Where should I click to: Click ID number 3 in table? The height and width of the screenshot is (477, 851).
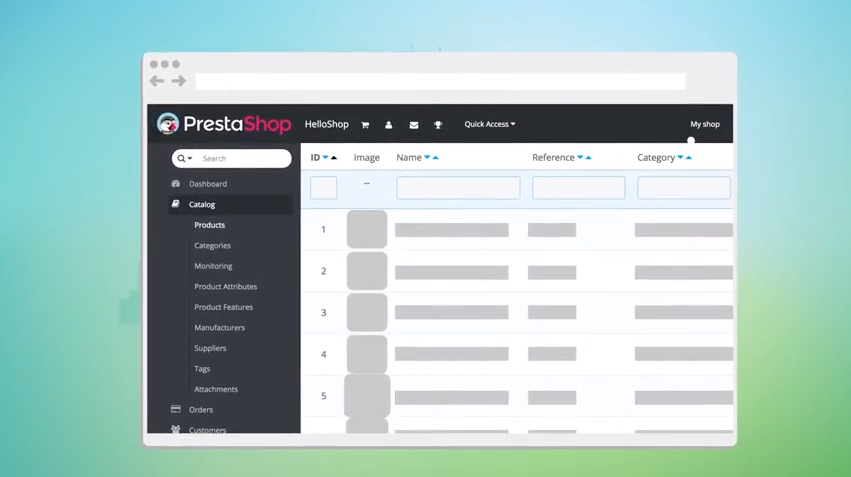(x=323, y=313)
